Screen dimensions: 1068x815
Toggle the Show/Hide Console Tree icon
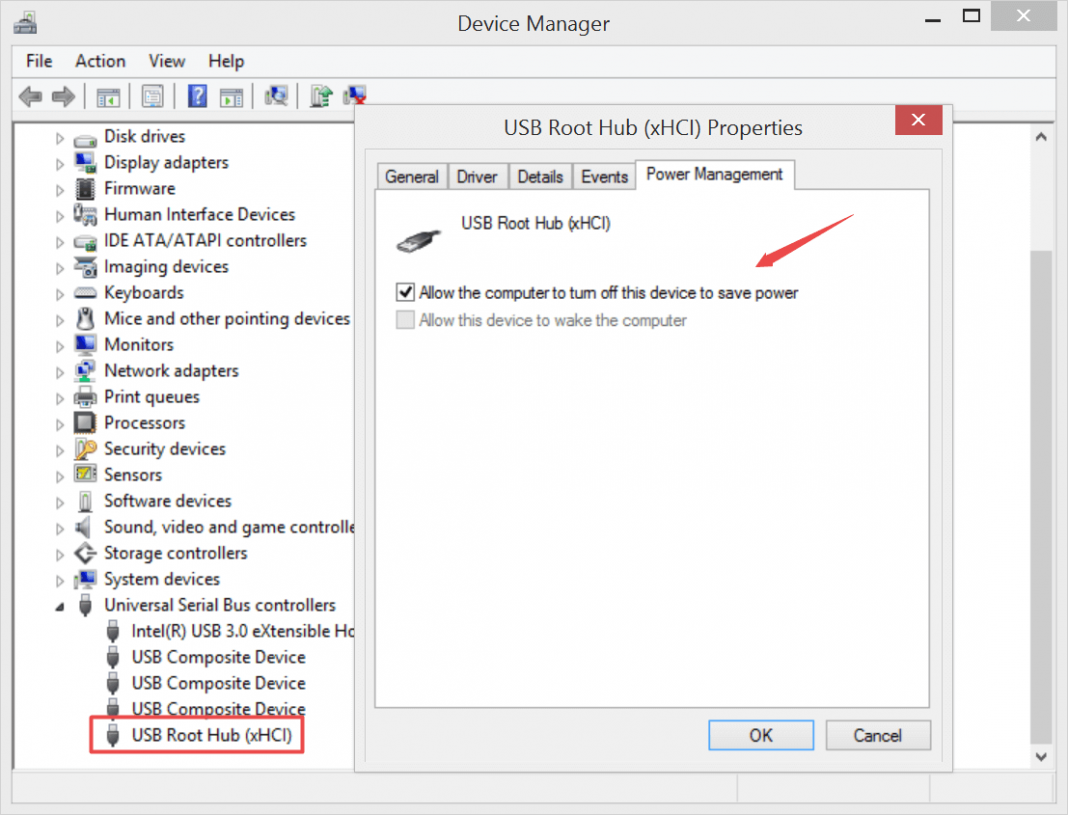(109, 95)
